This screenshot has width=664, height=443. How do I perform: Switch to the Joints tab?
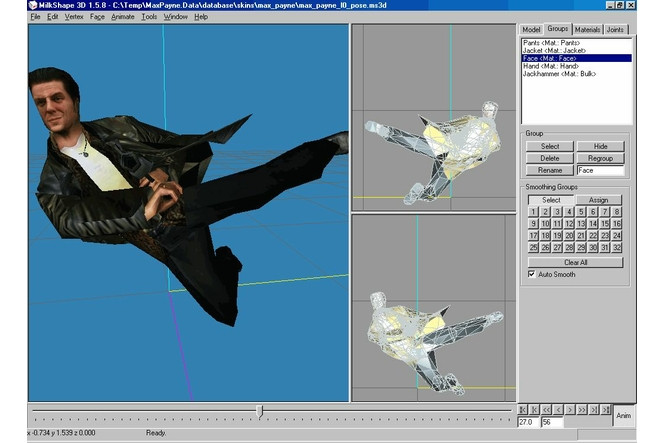618,30
